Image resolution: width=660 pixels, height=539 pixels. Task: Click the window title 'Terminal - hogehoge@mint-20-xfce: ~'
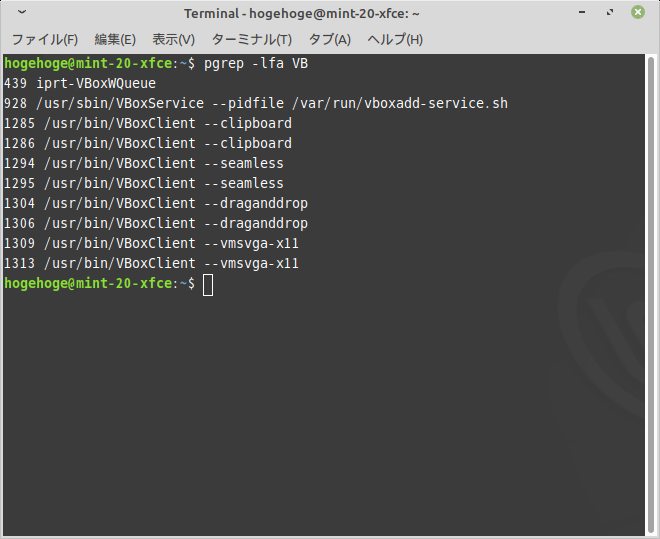(302, 13)
